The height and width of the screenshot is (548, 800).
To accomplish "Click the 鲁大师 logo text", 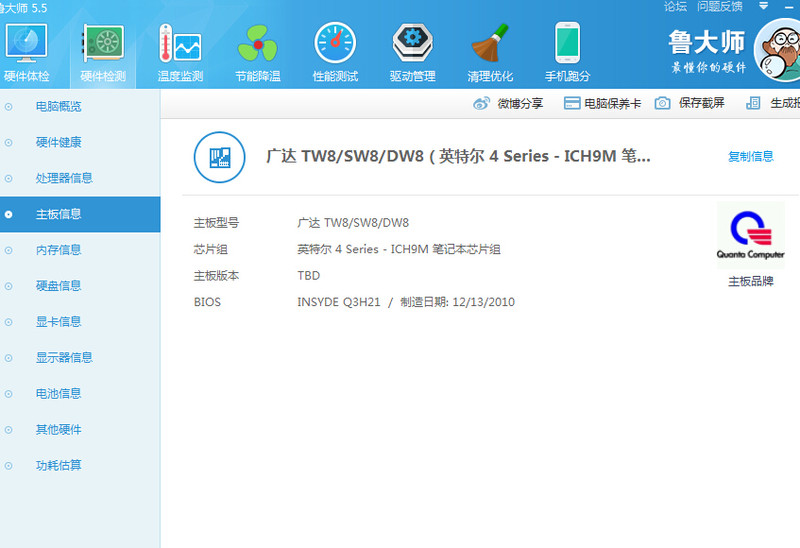I will pyautogui.click(x=707, y=42).
